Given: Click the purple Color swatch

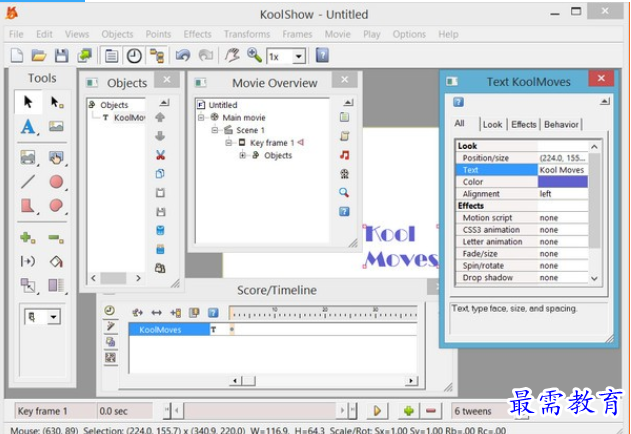Looking at the screenshot, I should [x=563, y=182].
